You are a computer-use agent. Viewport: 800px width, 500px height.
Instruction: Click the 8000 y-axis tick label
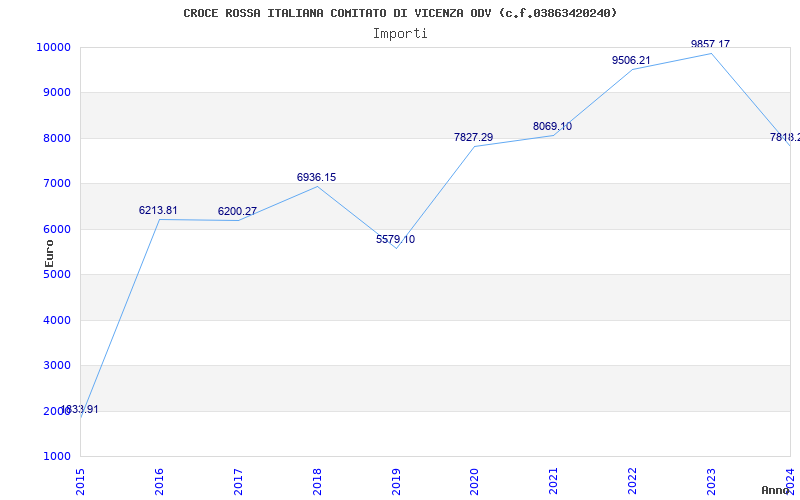point(56,138)
